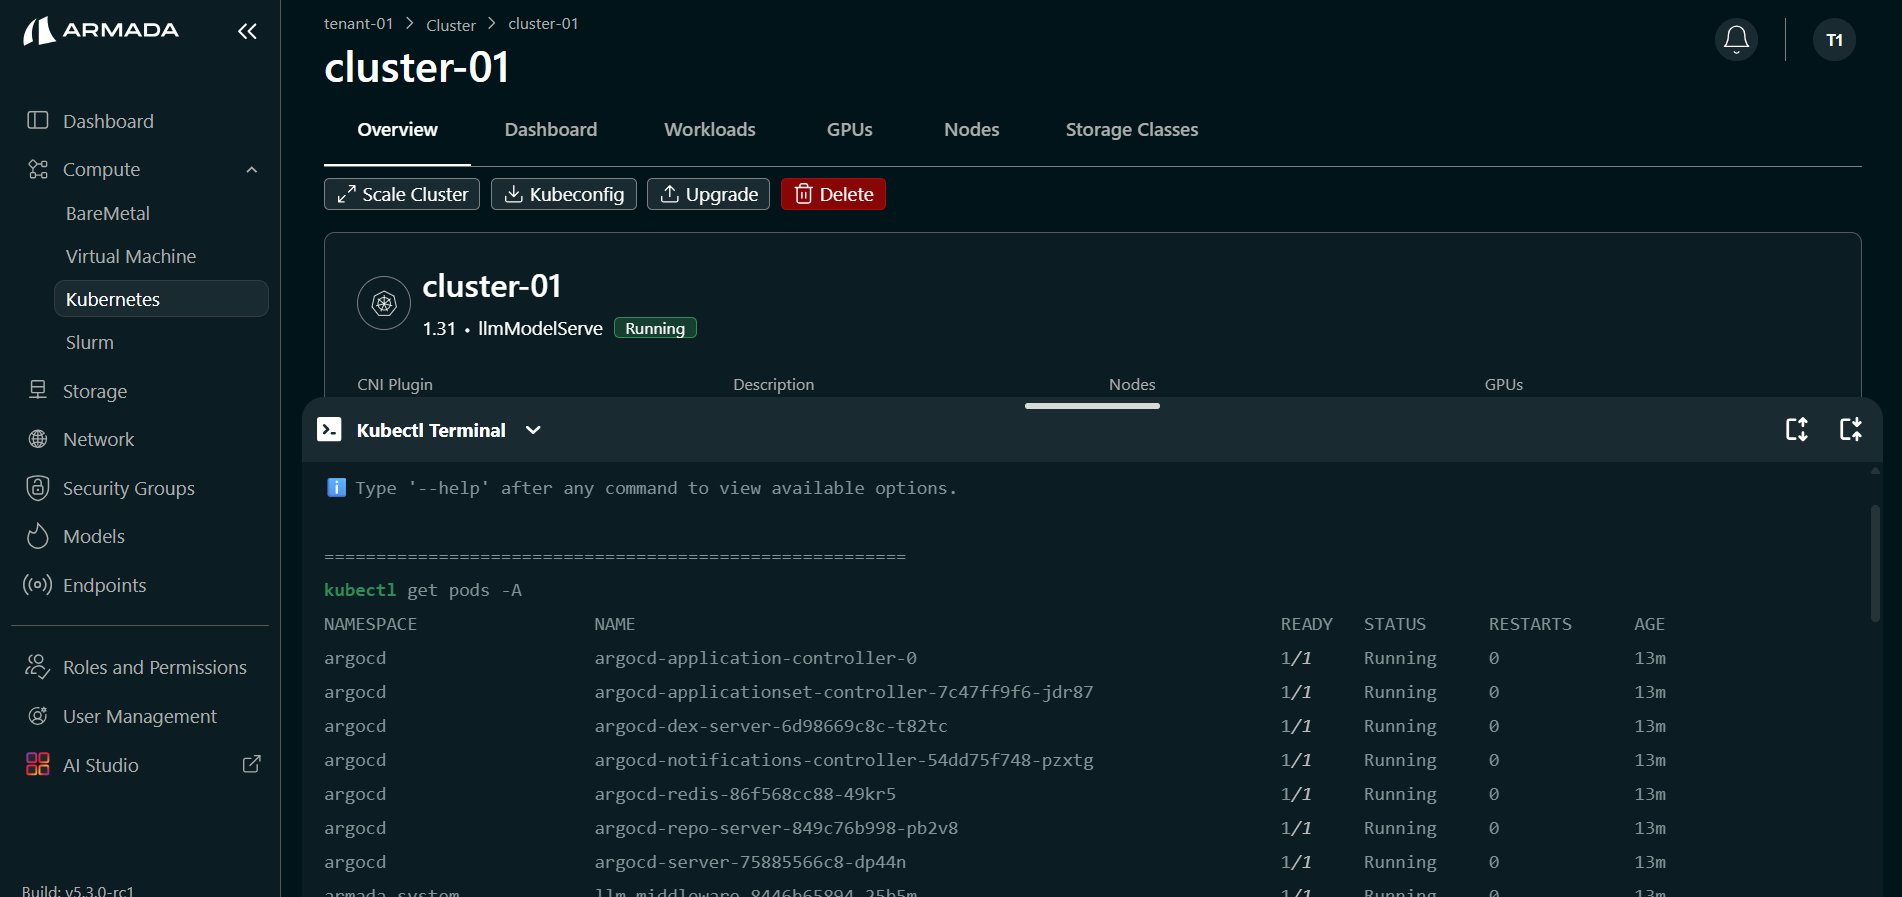
Task: Select argocd-redis-86f568cc88-49kr5 pod name
Action: [745, 794]
